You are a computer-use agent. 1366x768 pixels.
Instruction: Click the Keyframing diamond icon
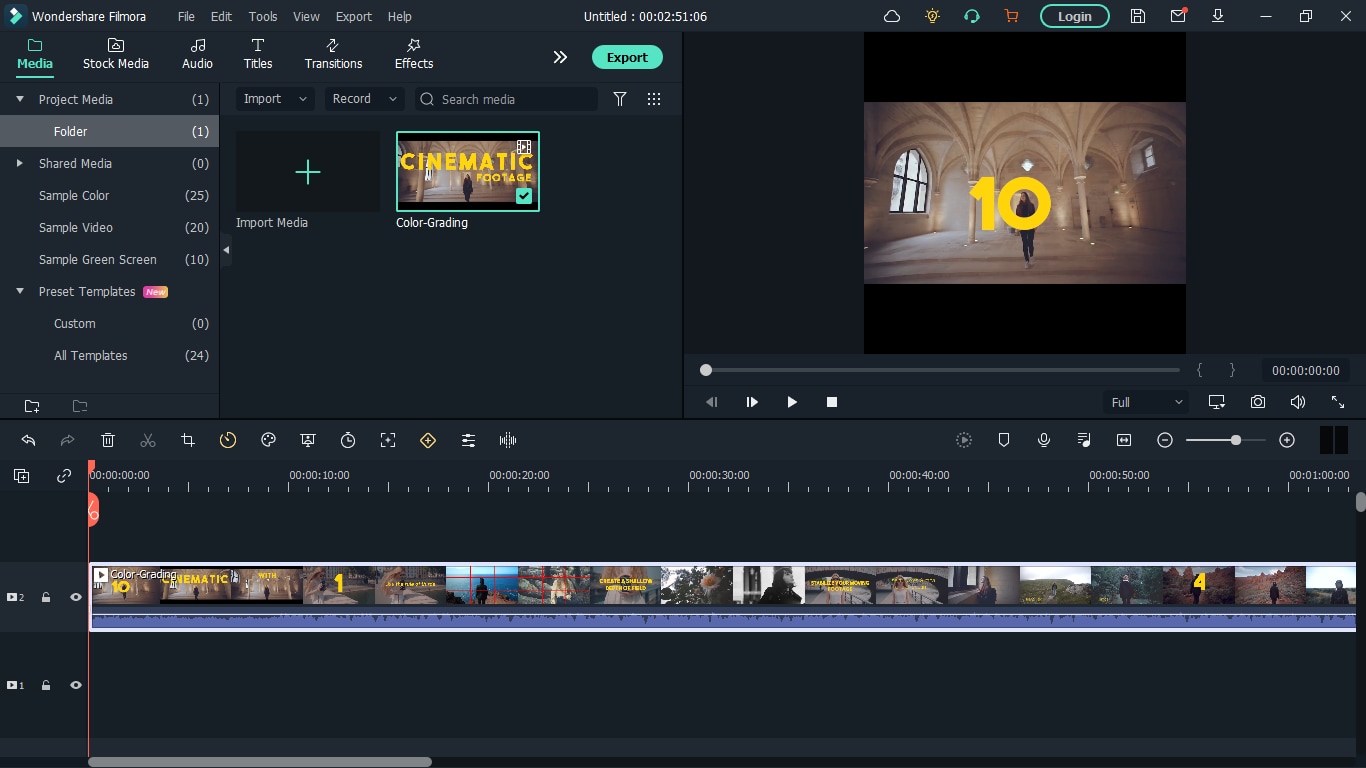coord(428,440)
